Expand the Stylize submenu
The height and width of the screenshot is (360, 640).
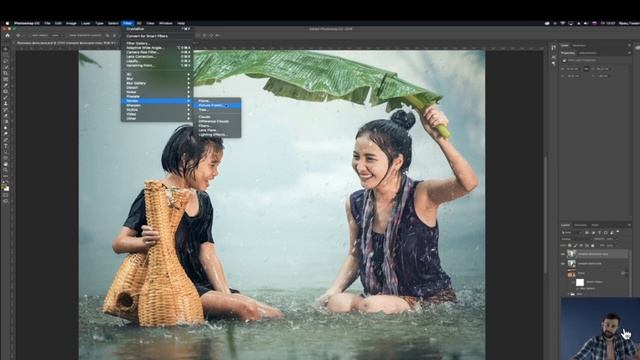157,110
